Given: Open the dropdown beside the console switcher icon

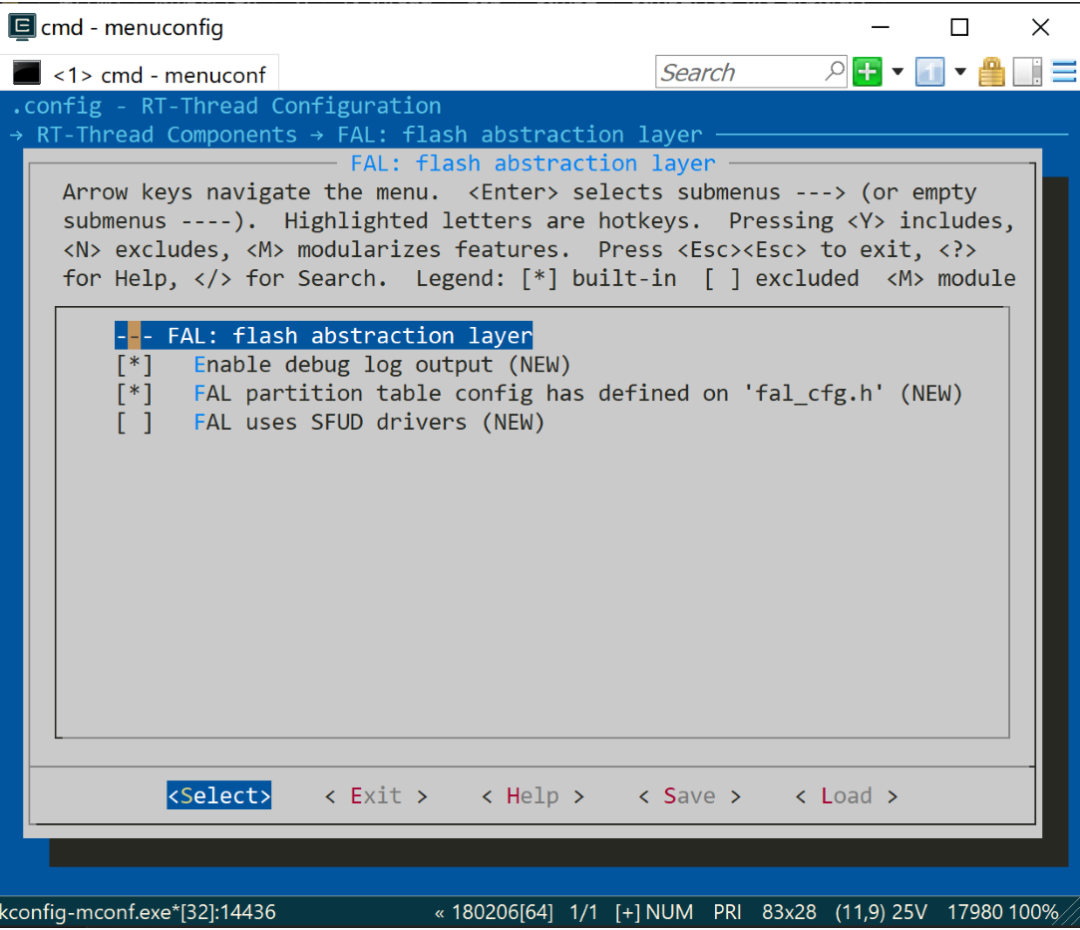Looking at the screenshot, I should pos(959,71).
